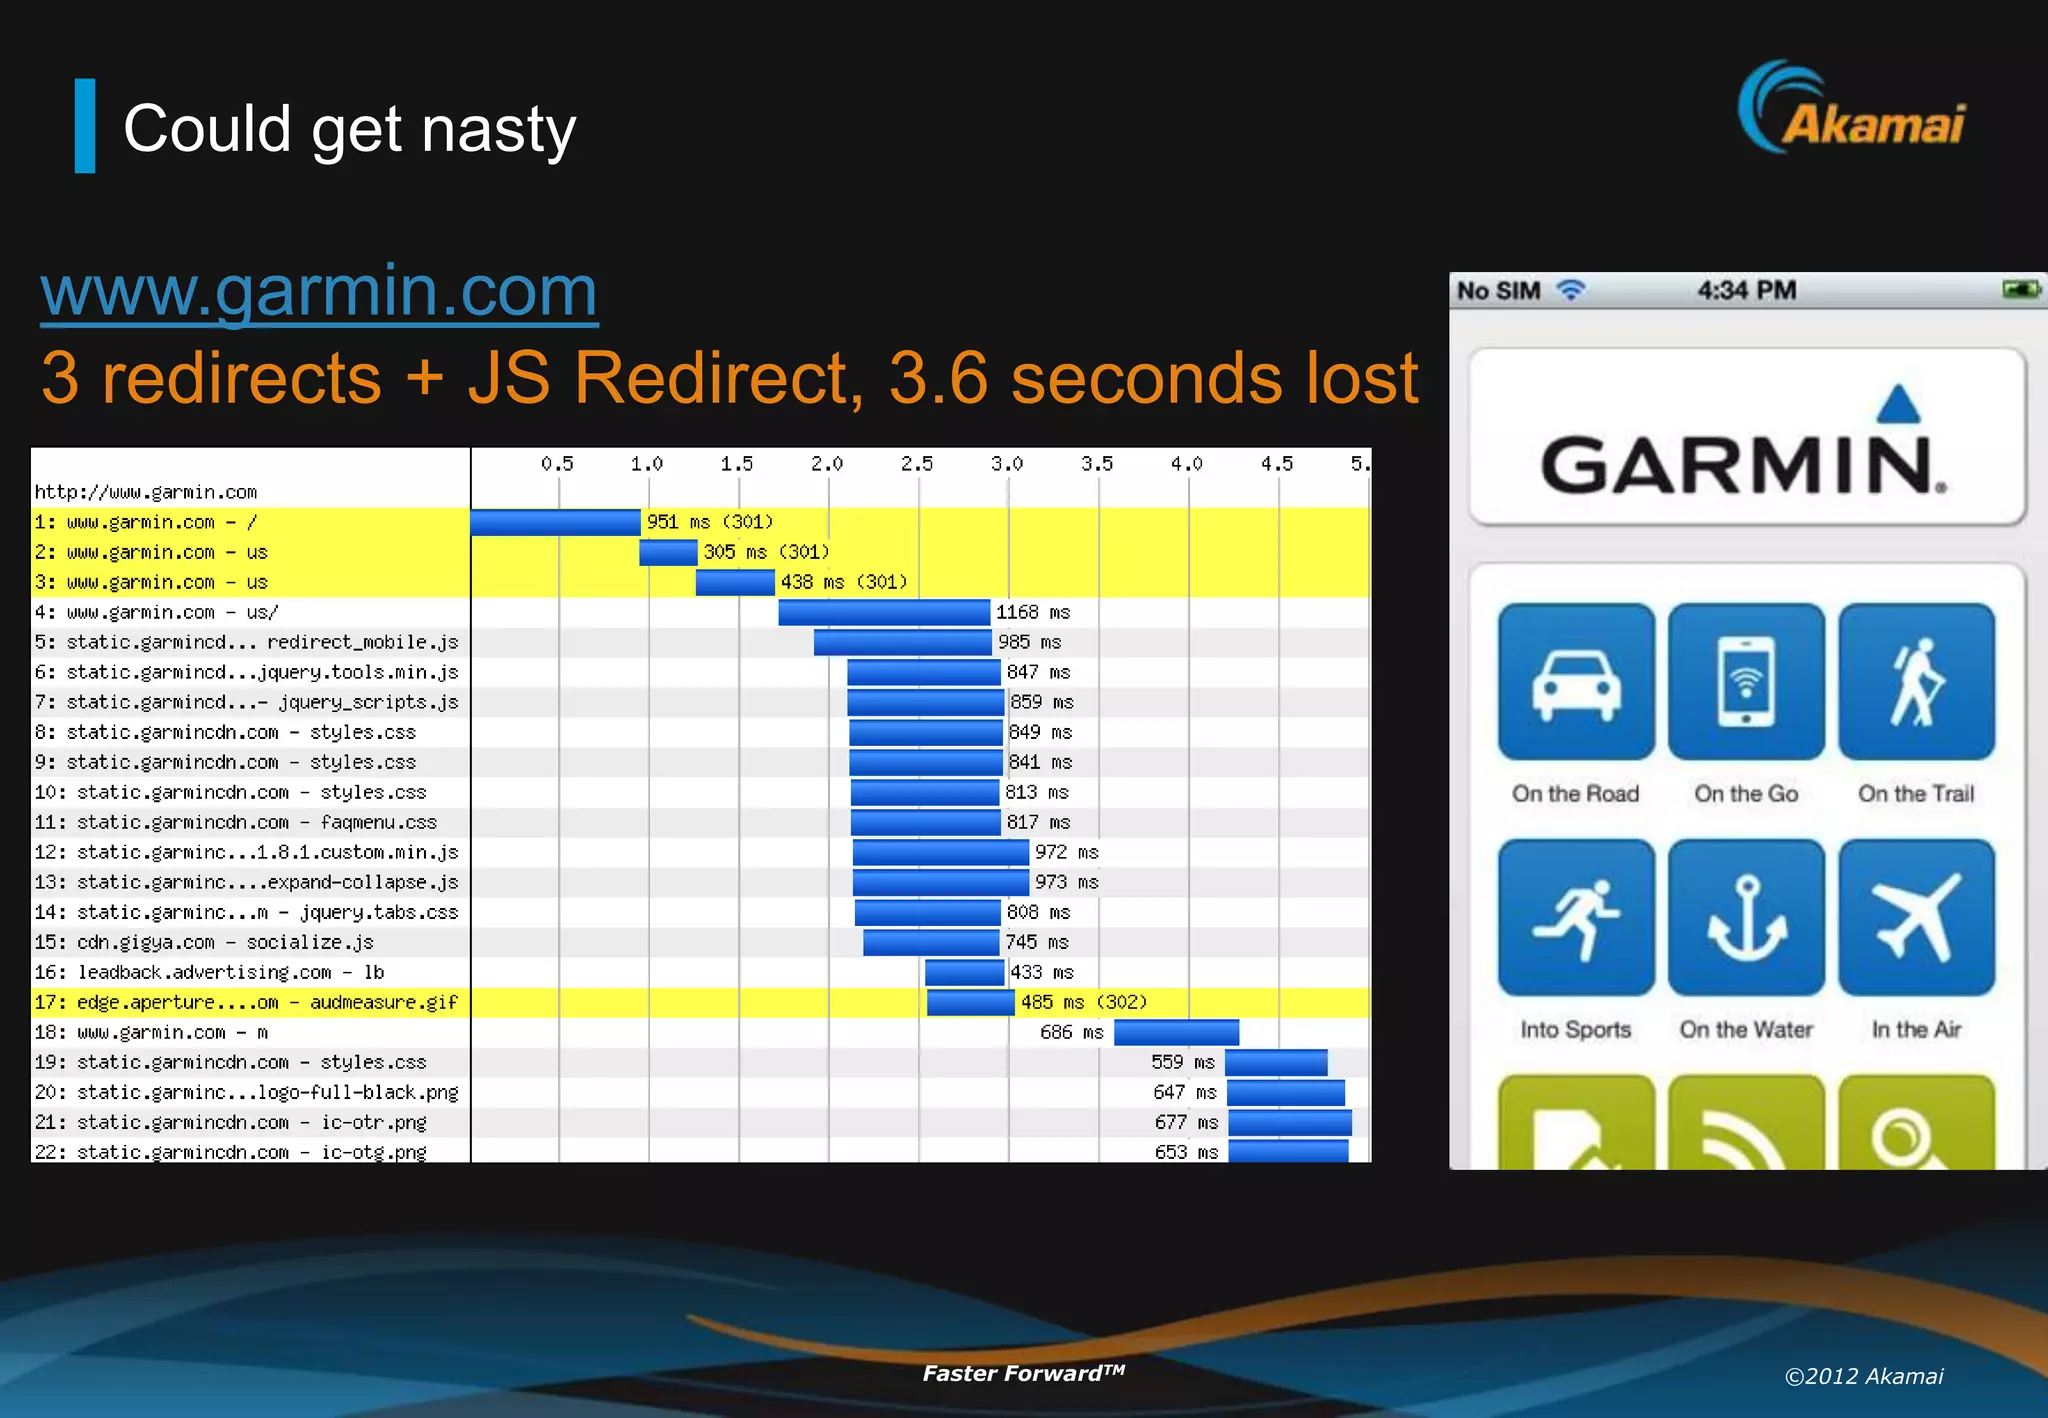Screen dimensions: 2048x1418
Task: Select row 6 jquery.tools.min.js
Action: pyautogui.click(x=700, y=672)
